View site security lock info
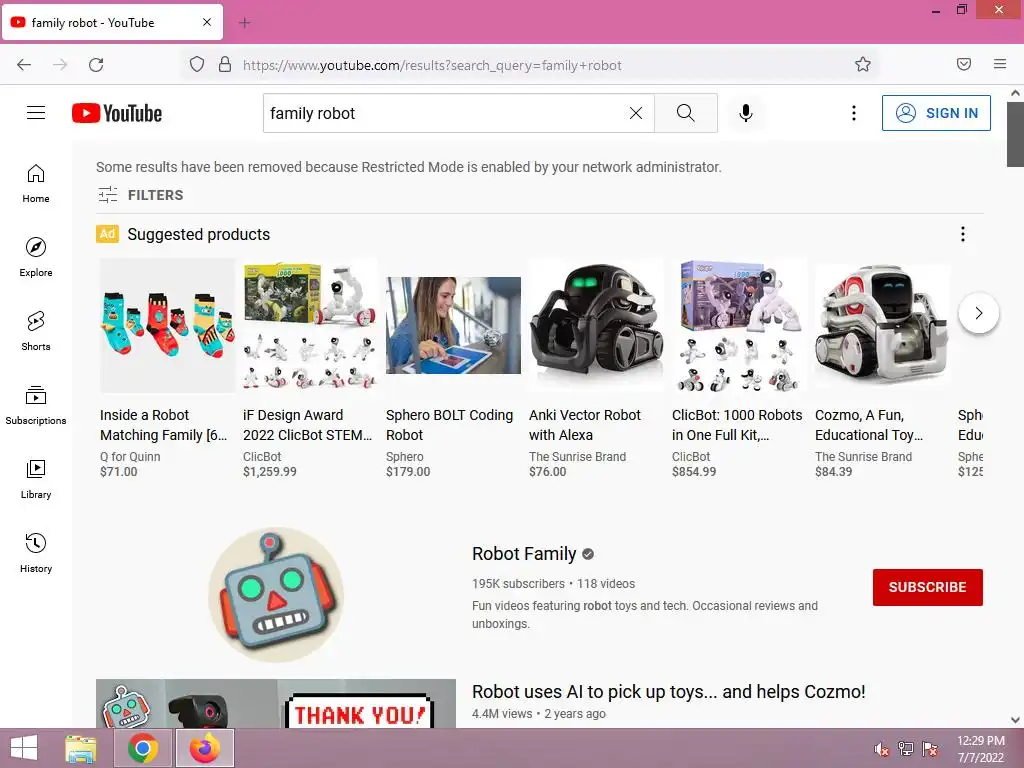The width and height of the screenshot is (1024, 768). point(225,64)
